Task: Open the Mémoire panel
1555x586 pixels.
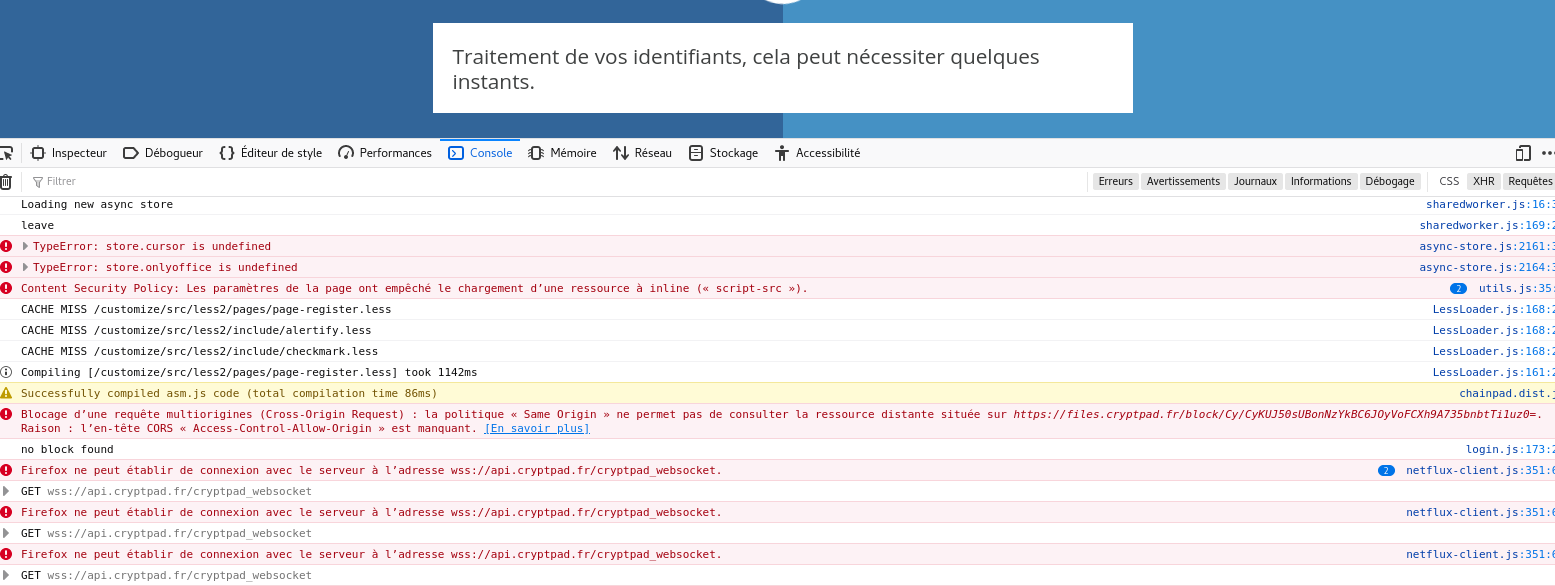Action: pyautogui.click(x=561, y=152)
